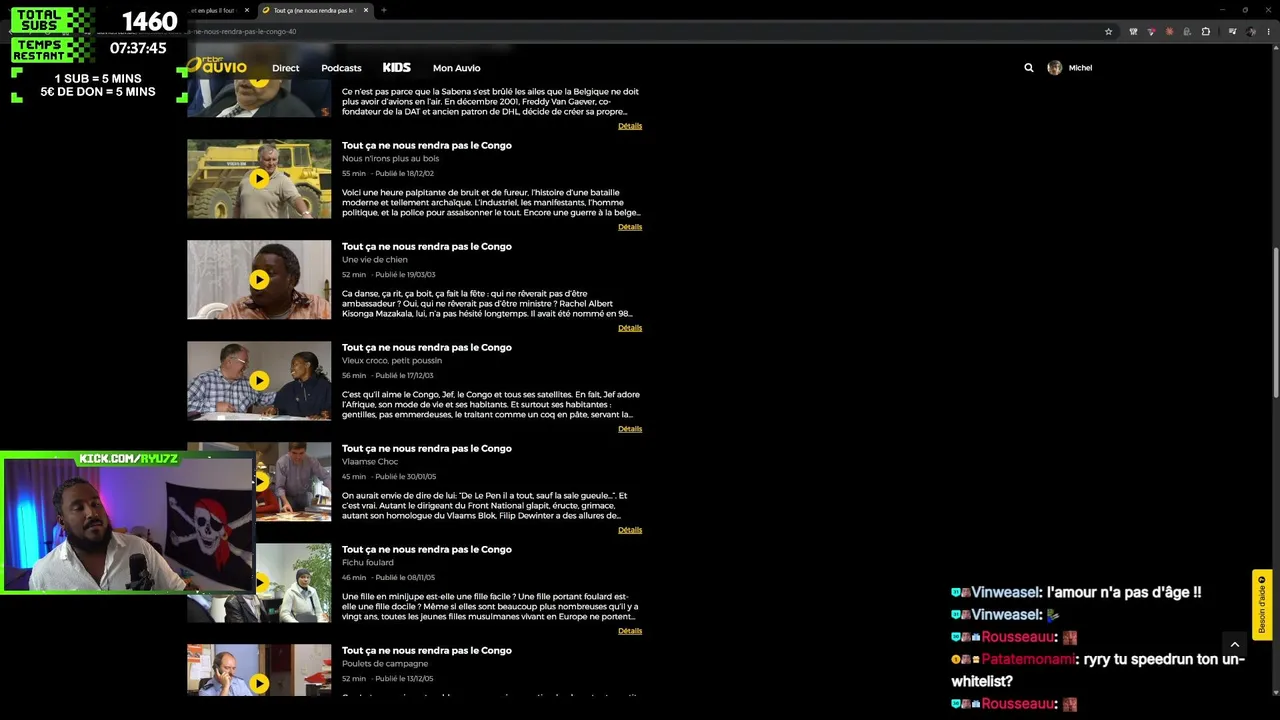Click the subtitle "Vlaamse Choc"

pos(370,462)
